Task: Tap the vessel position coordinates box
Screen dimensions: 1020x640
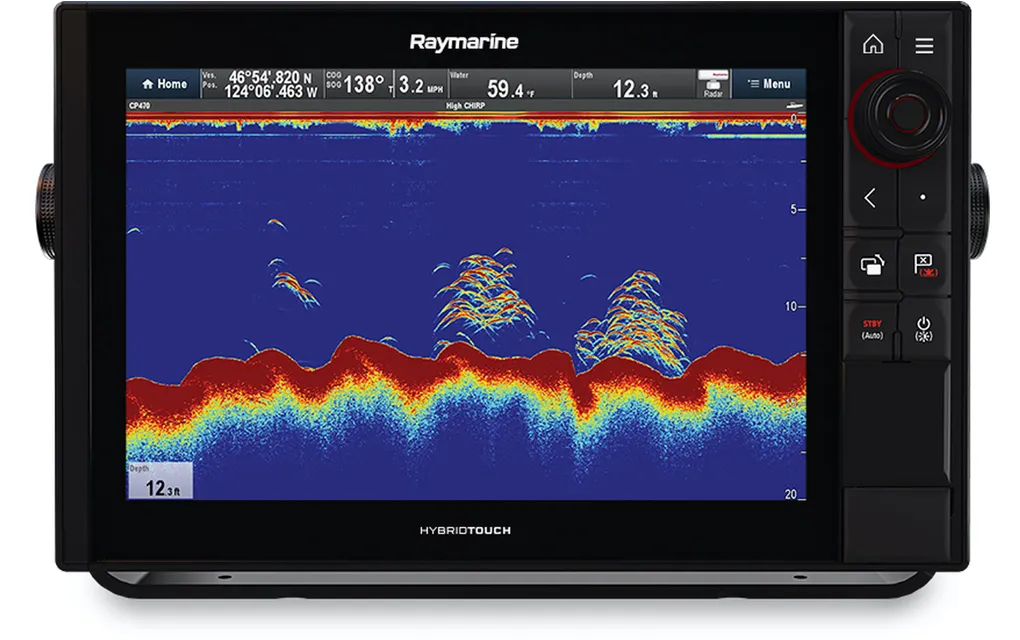Action: 261,84
